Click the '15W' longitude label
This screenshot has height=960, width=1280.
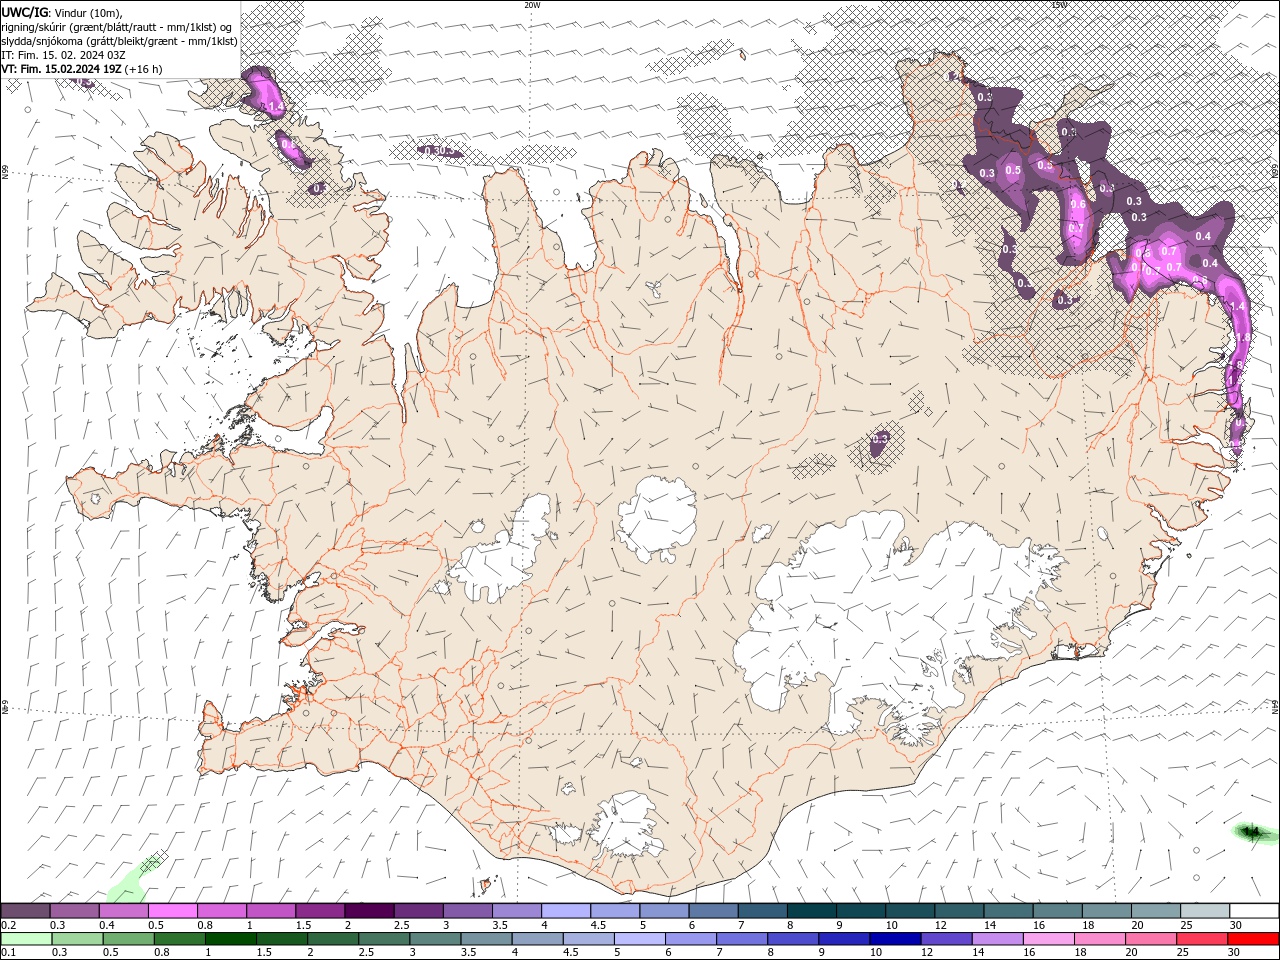click(x=1059, y=5)
